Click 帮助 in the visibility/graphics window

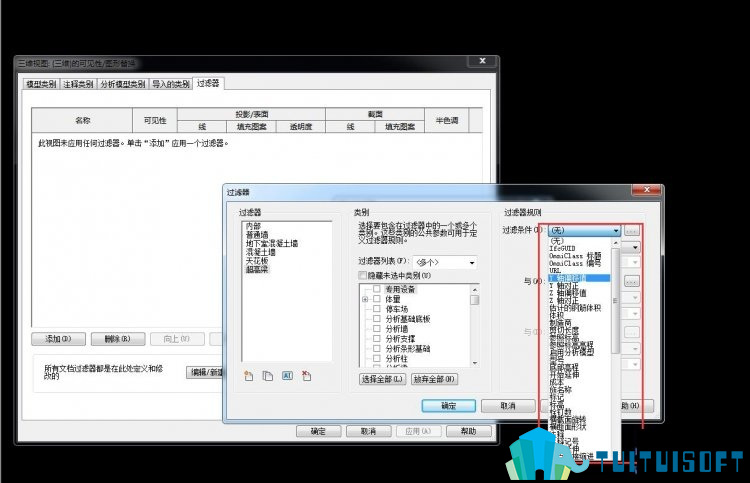(468, 431)
